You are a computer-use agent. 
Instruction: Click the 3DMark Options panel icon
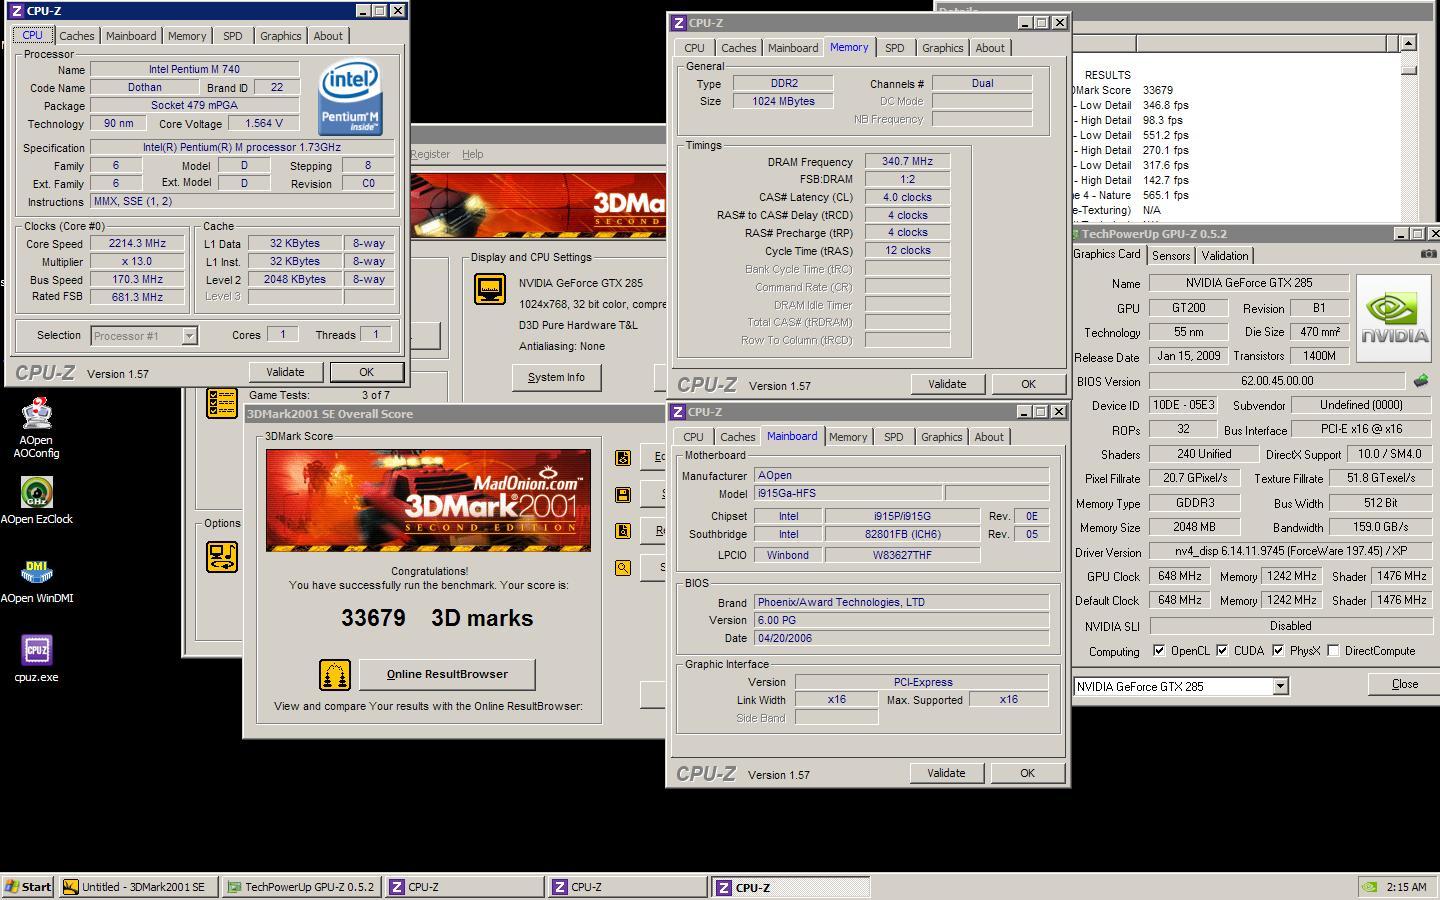tap(222, 557)
